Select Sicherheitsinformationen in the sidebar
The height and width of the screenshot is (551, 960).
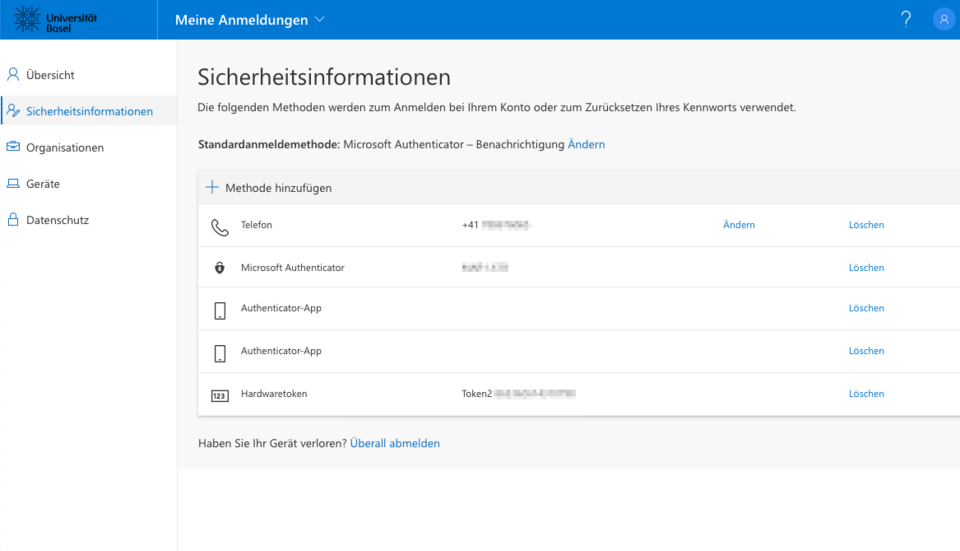coord(89,111)
